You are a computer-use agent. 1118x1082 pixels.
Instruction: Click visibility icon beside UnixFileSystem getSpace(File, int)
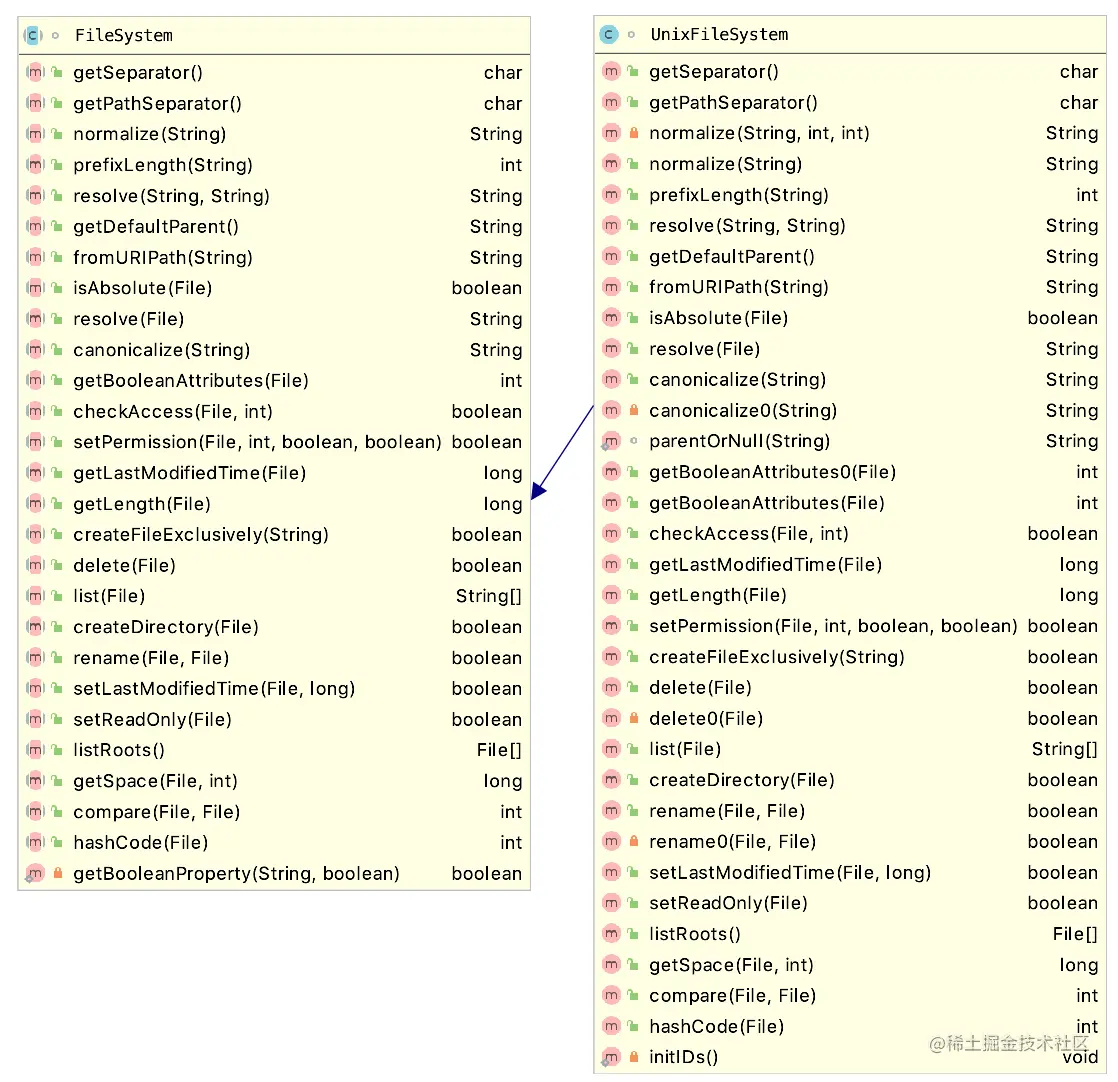pyautogui.click(x=634, y=964)
